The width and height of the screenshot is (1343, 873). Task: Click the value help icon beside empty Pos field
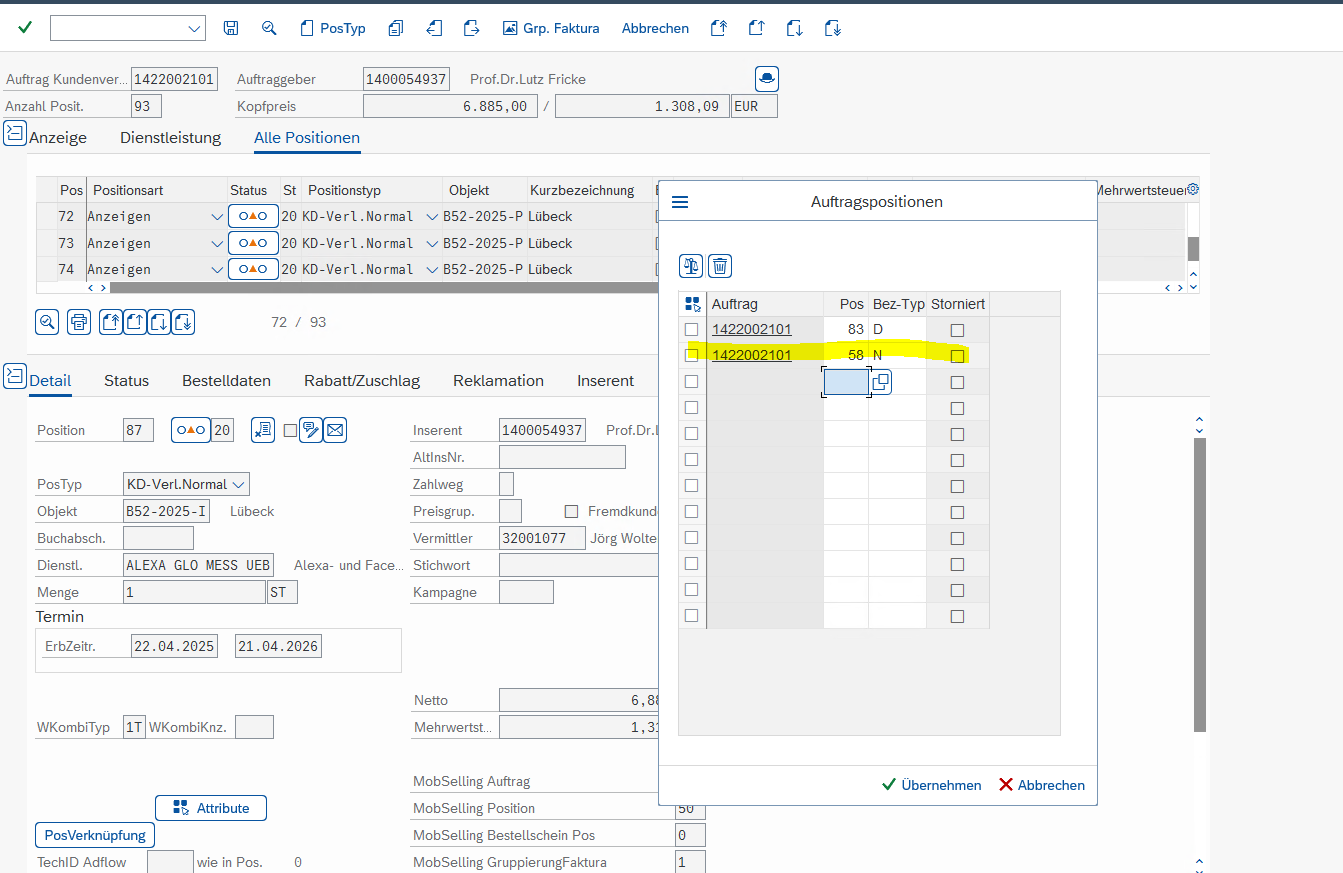point(880,382)
